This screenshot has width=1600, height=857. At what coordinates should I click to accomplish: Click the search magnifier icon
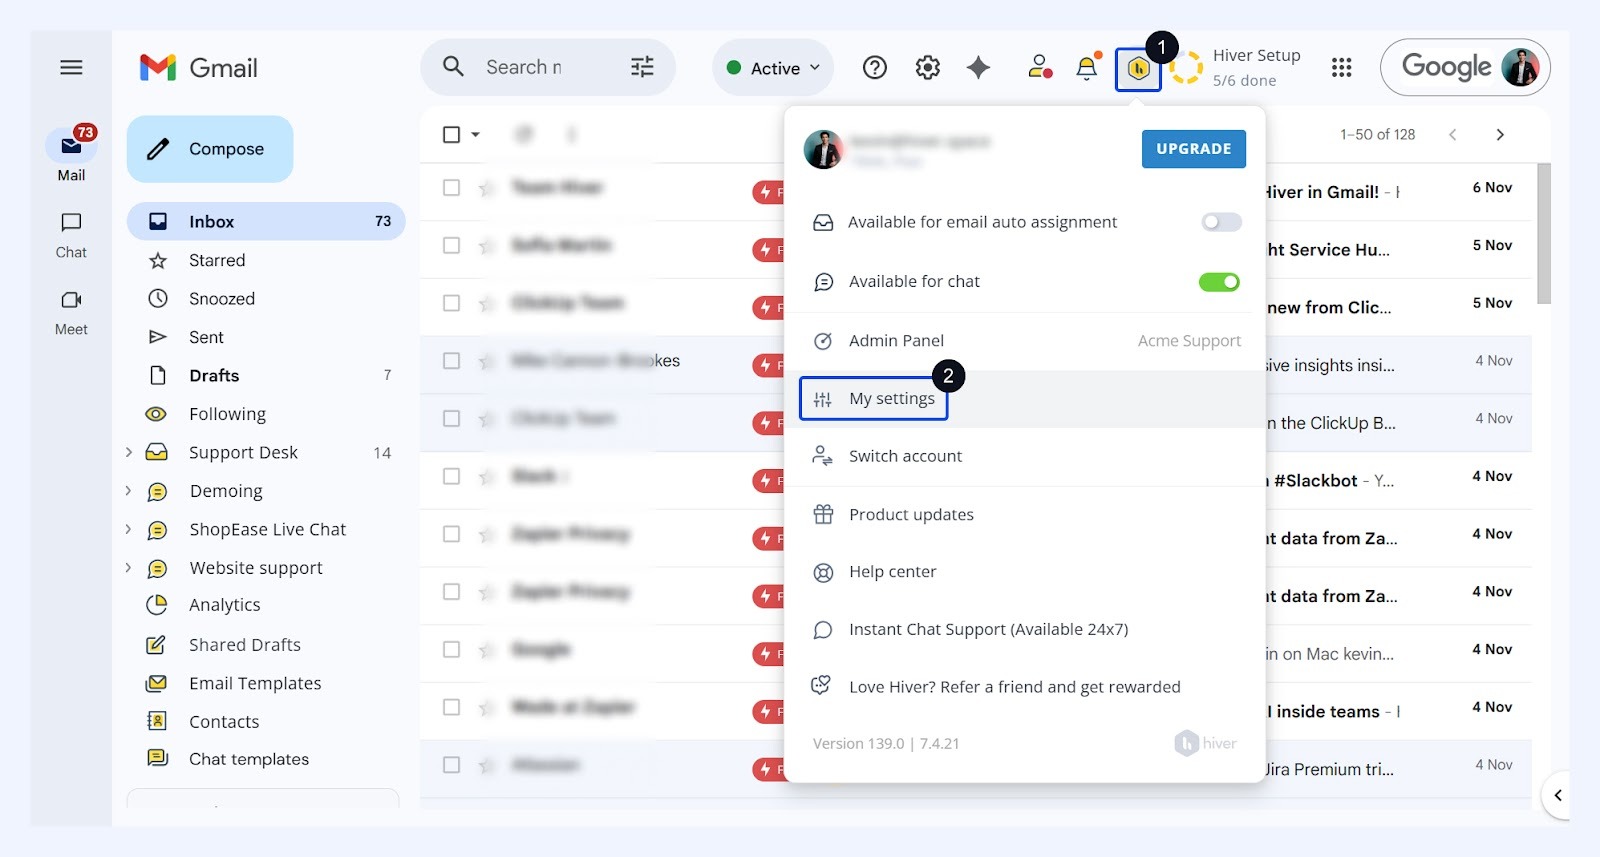pos(454,67)
